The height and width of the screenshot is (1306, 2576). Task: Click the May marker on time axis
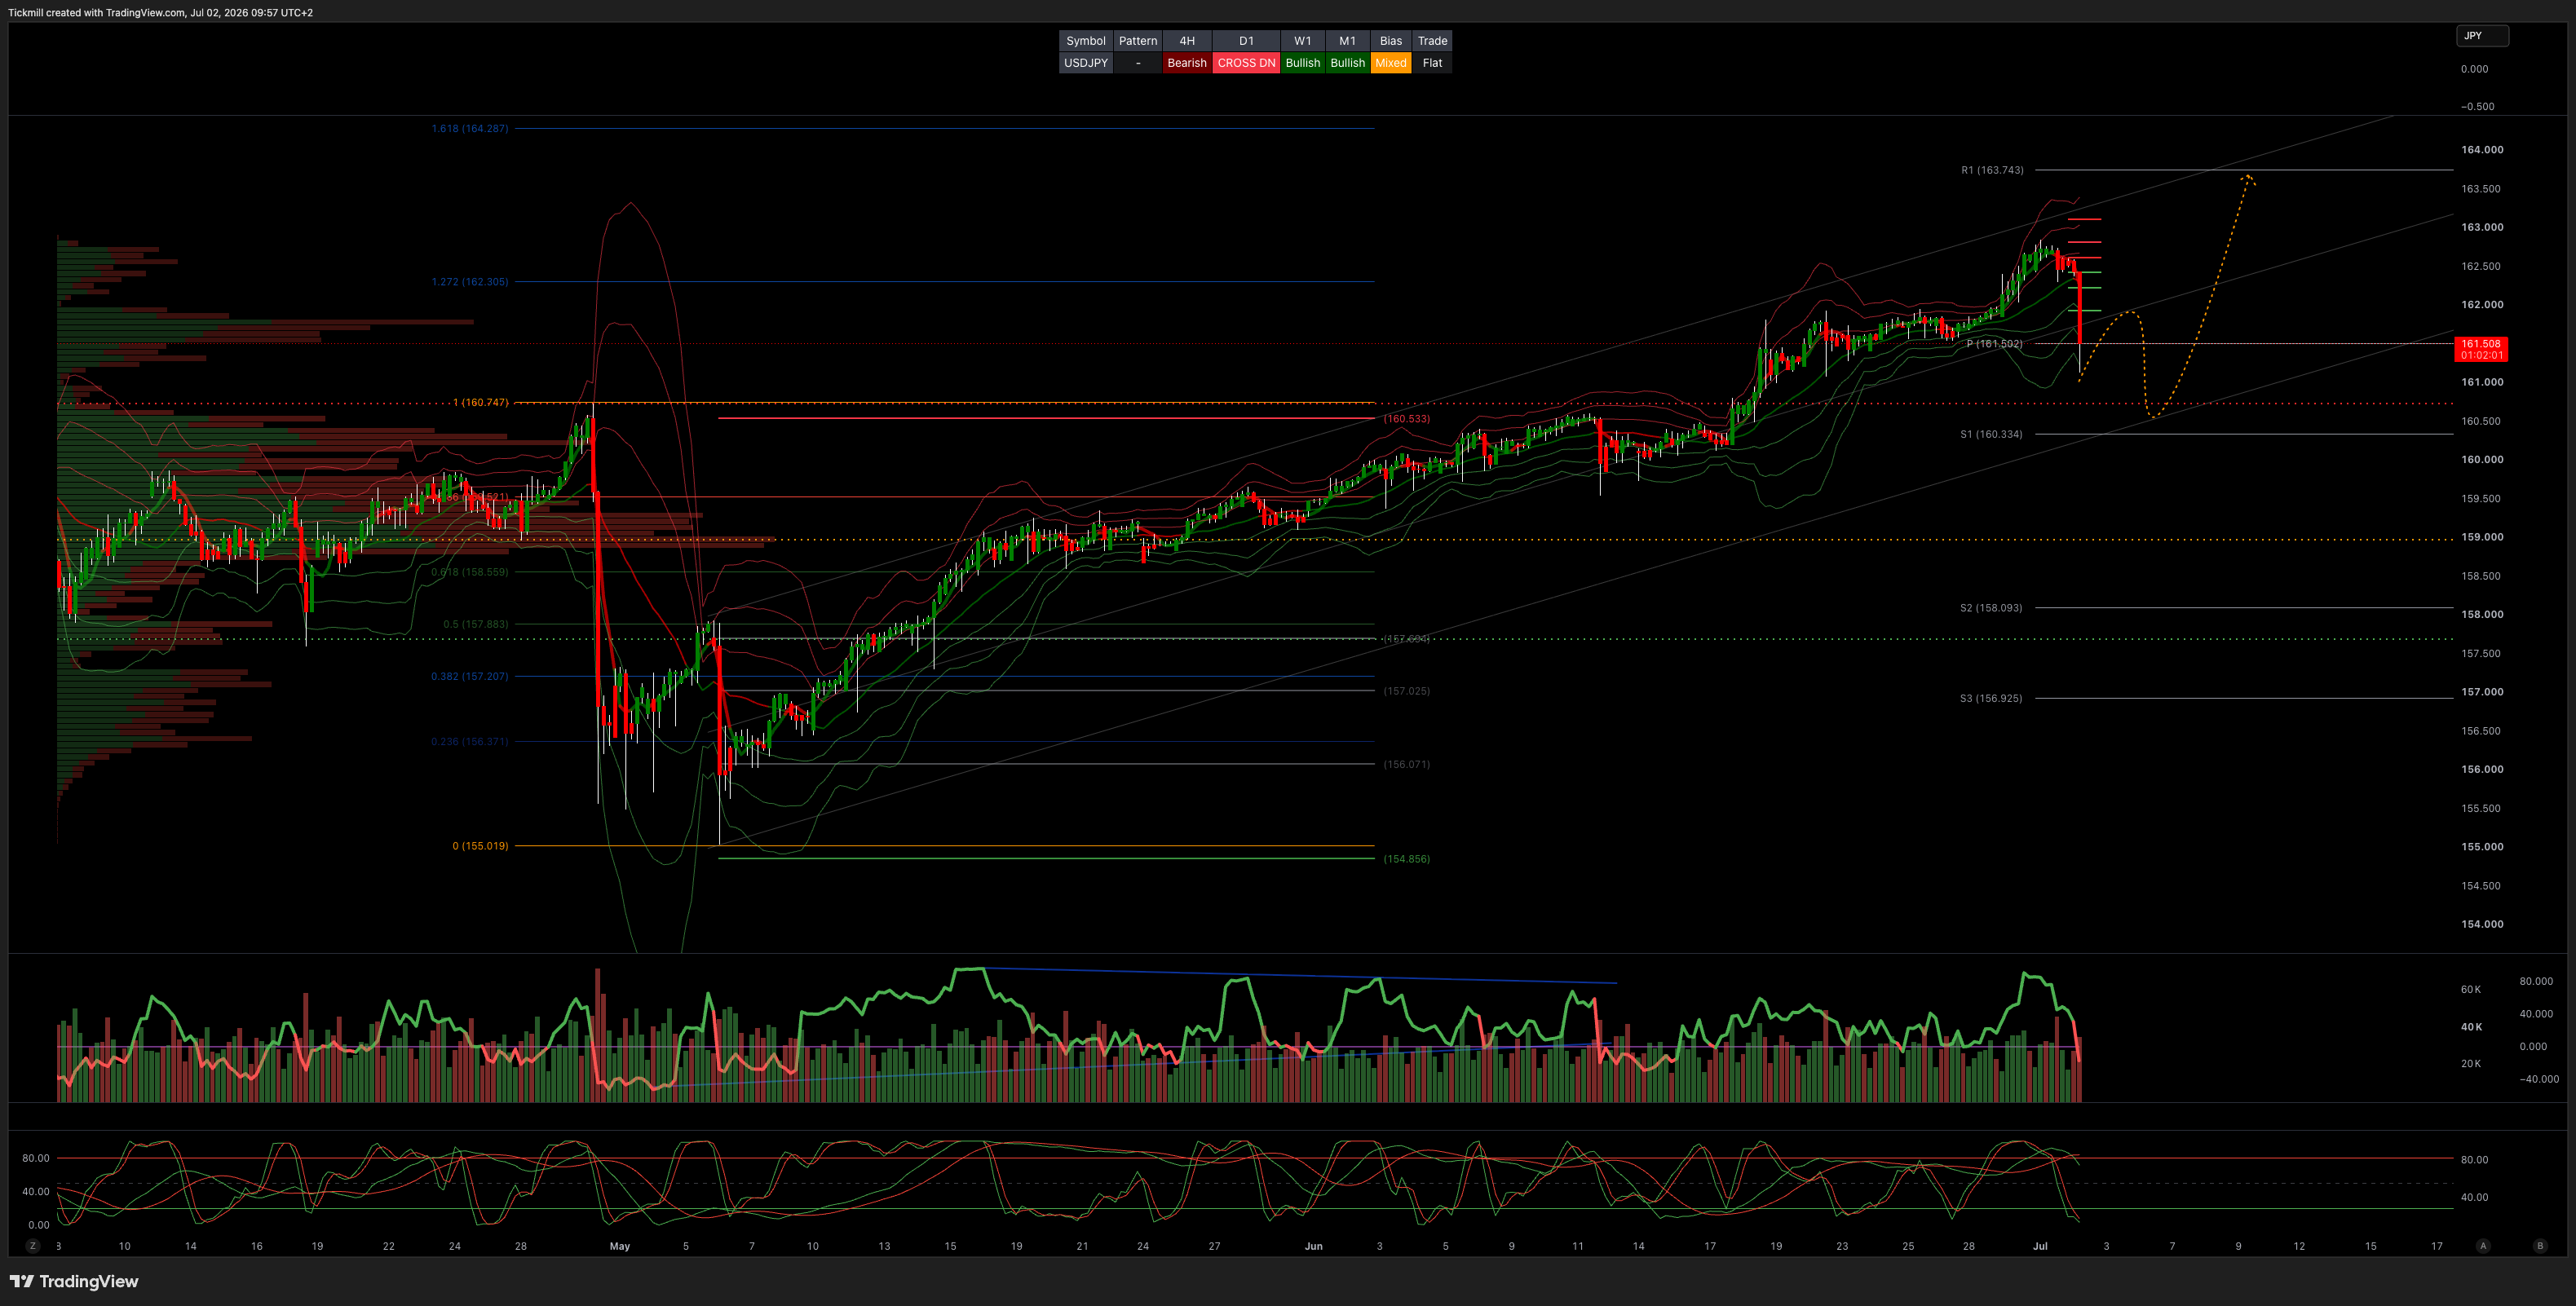[x=620, y=1246]
